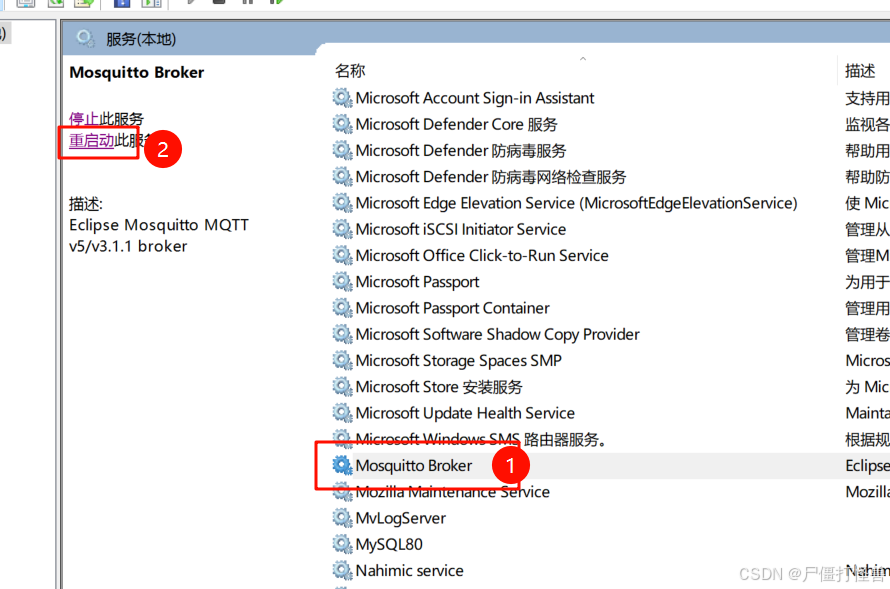Click the gear icon next to Microsoft iSCSI Initiator Service
The image size is (890, 589).
(342, 229)
